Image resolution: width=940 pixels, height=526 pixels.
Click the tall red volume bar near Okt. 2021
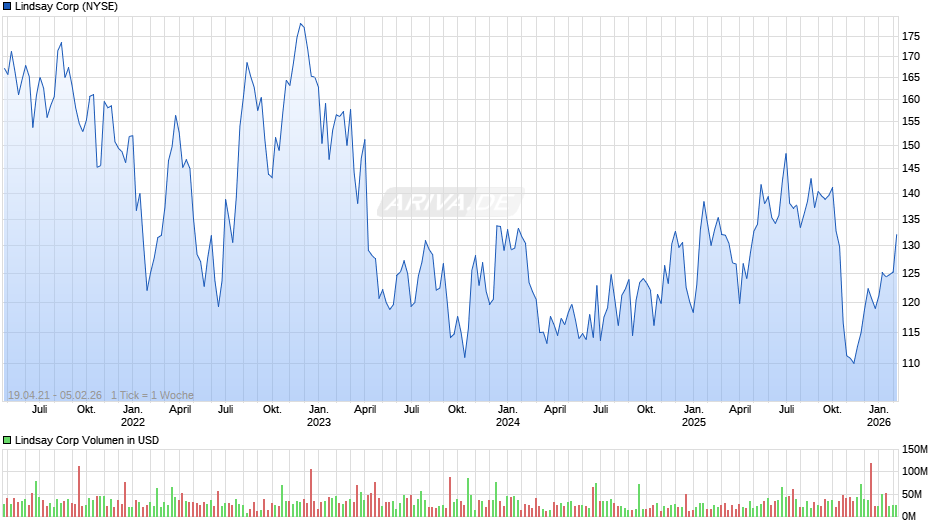79,492
